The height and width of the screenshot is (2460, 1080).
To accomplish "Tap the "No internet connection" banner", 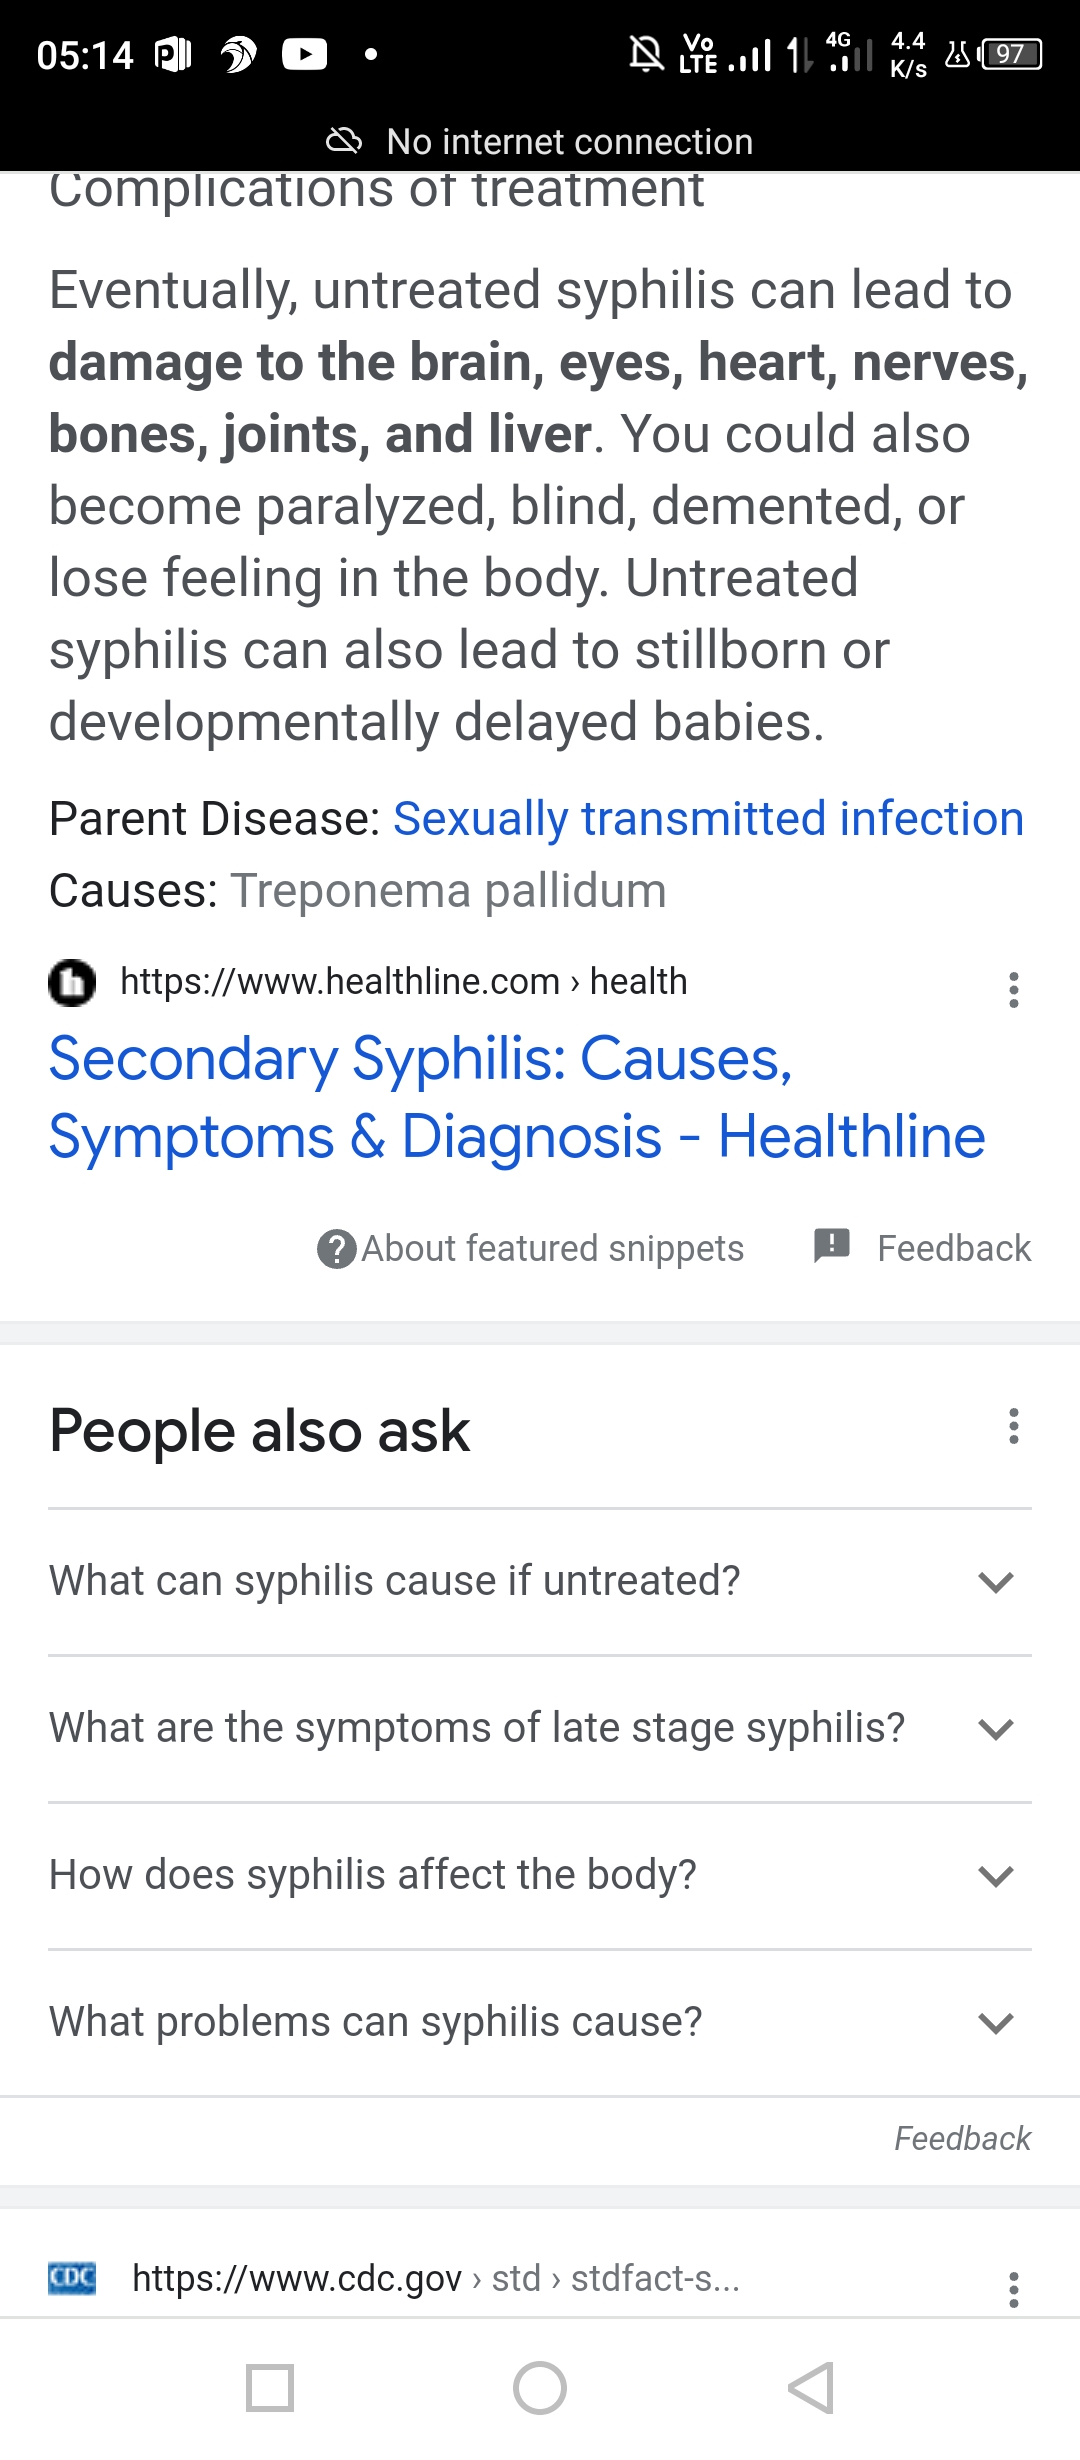I will point(540,142).
